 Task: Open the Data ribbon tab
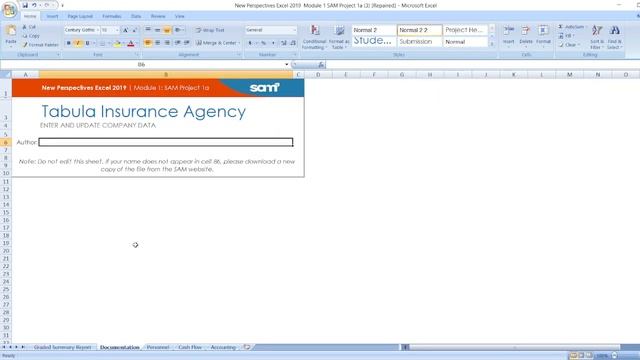point(136,16)
